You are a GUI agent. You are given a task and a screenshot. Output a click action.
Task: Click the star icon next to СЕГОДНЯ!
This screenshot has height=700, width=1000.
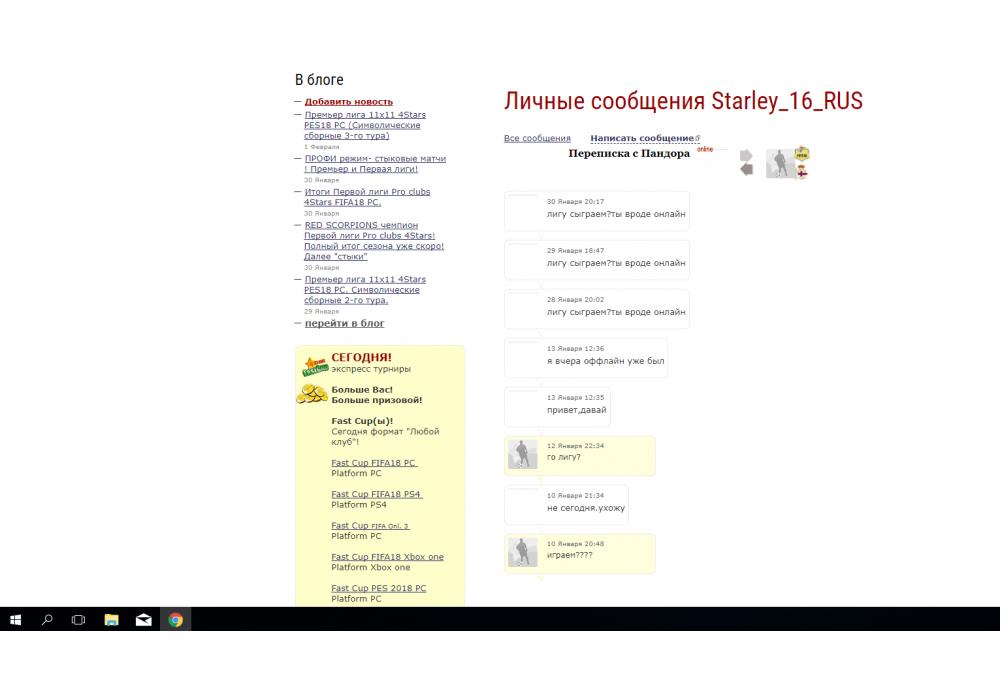click(x=315, y=366)
